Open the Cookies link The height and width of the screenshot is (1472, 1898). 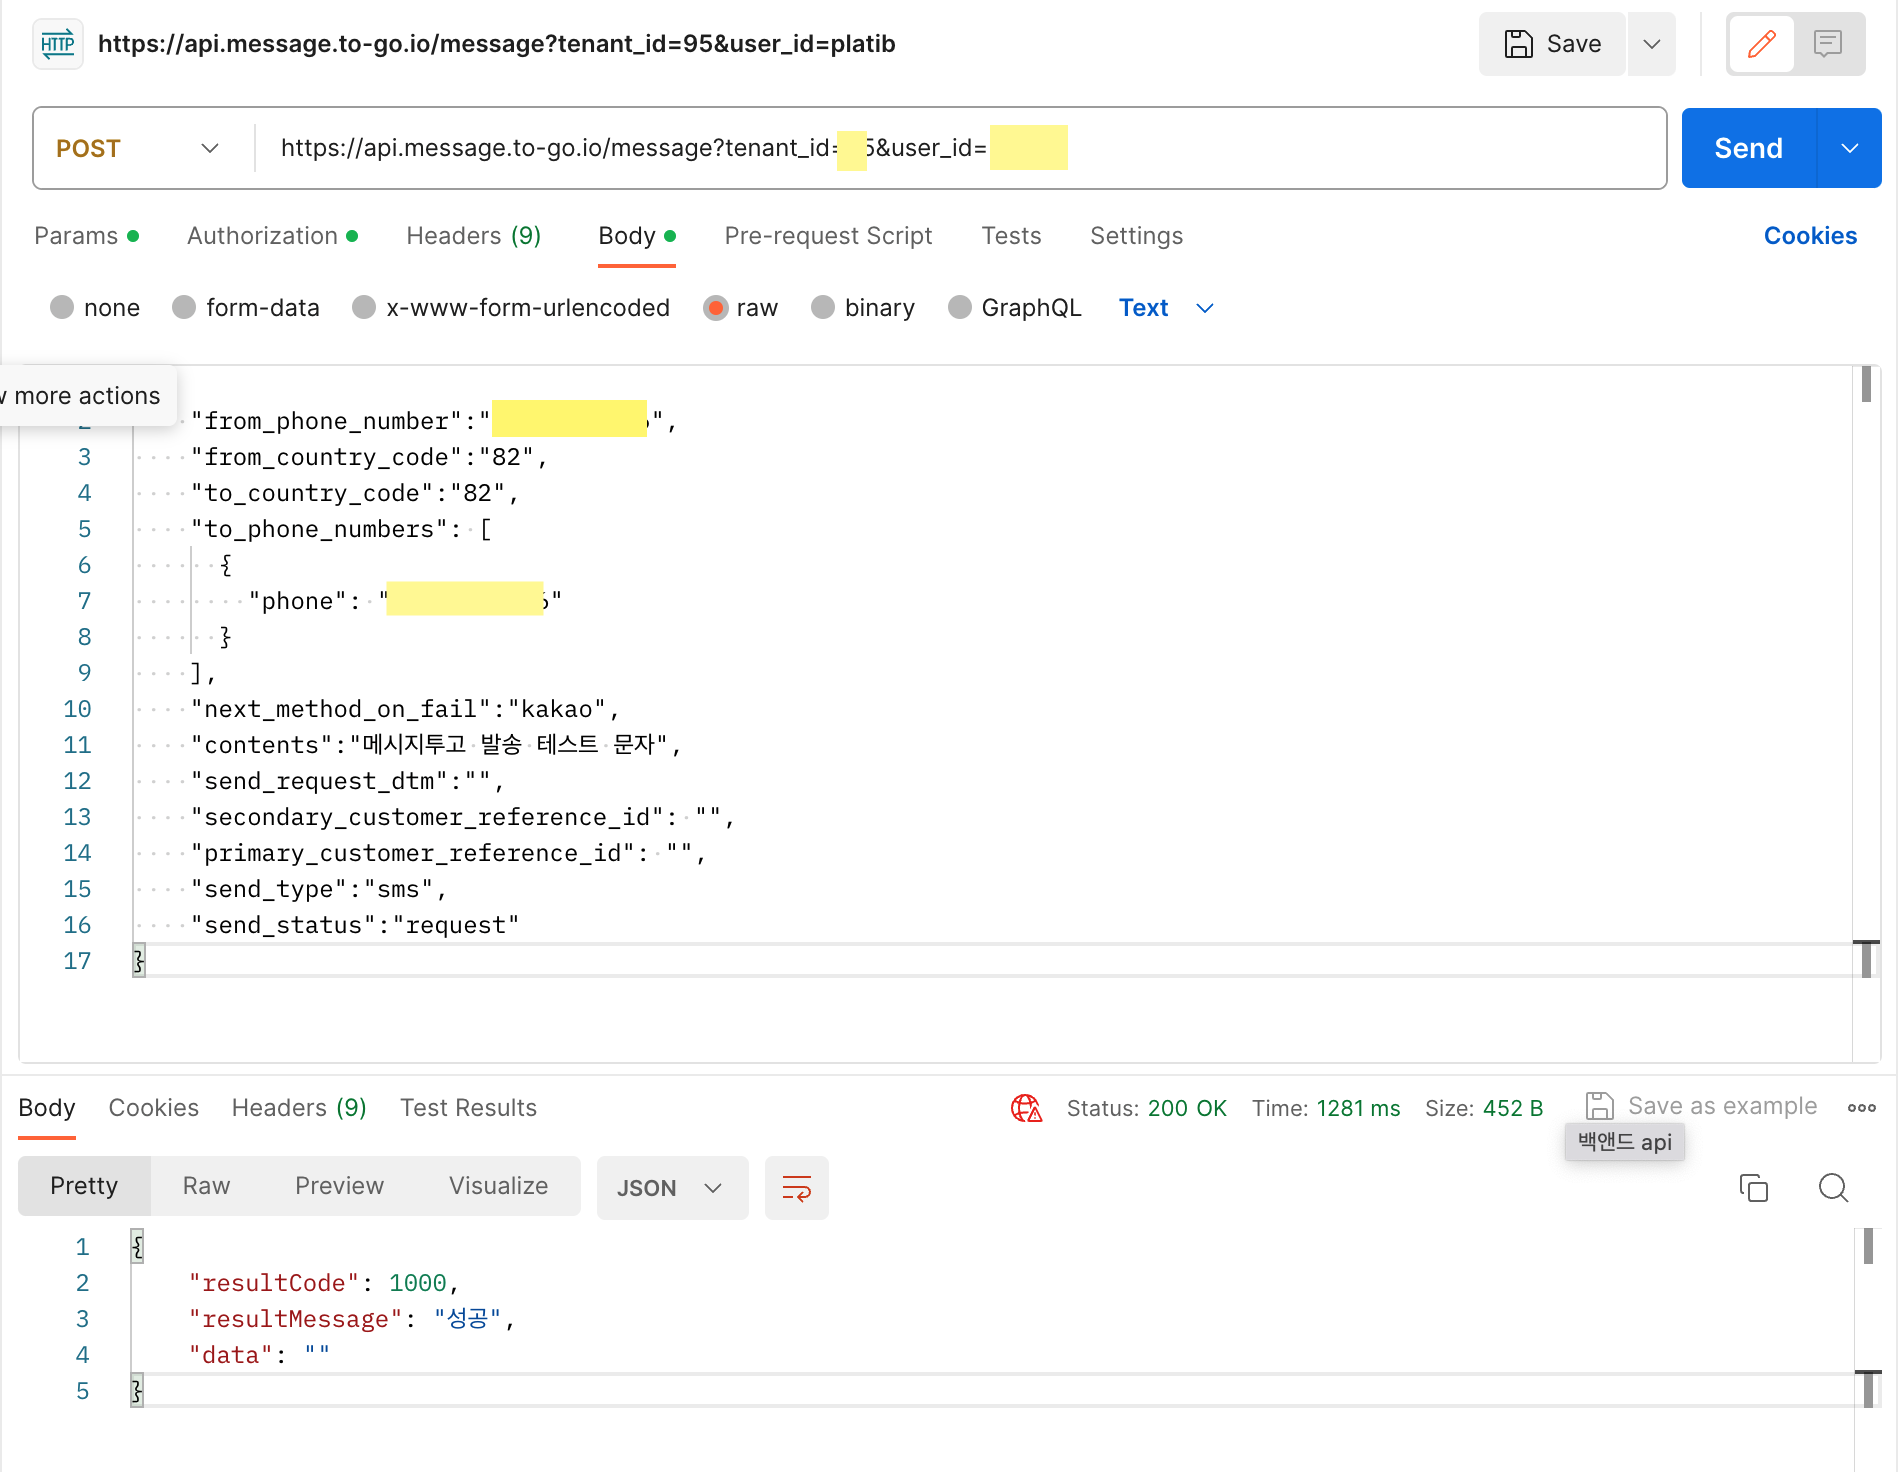pos(1810,236)
